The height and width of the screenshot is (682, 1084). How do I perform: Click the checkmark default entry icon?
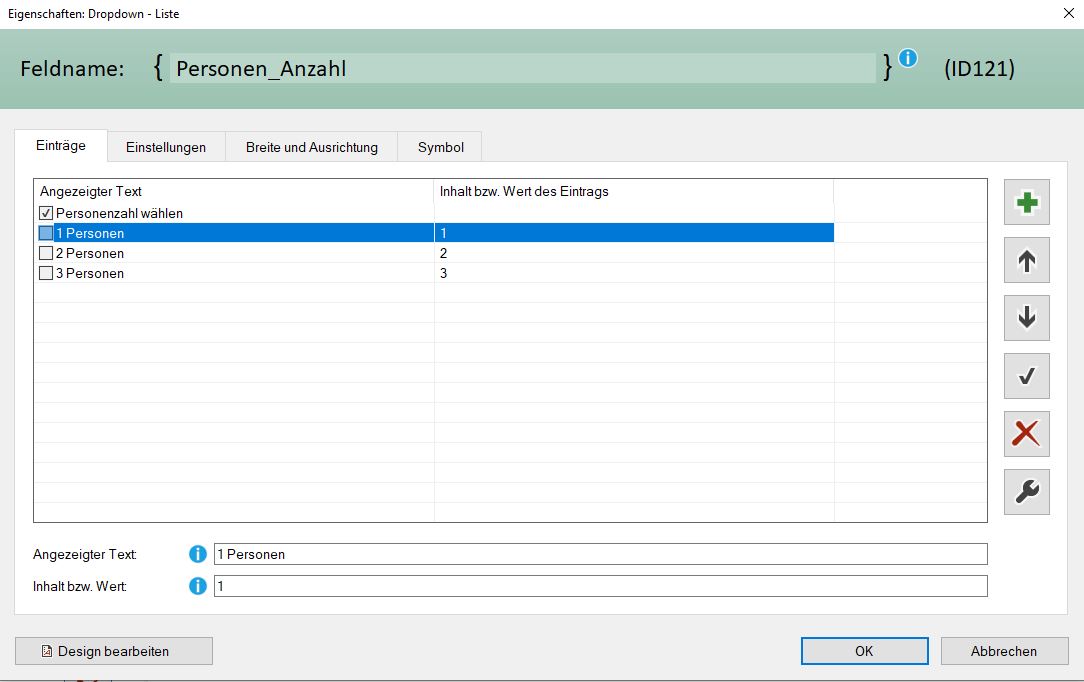click(x=1026, y=376)
